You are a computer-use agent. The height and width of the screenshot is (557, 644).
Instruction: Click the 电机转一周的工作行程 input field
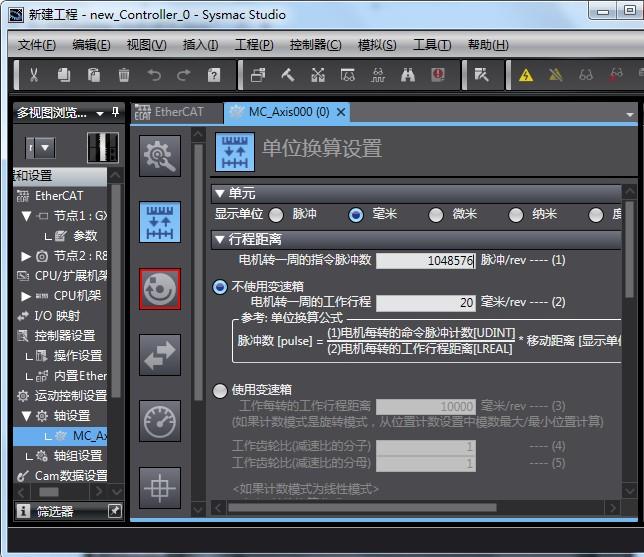click(x=427, y=303)
